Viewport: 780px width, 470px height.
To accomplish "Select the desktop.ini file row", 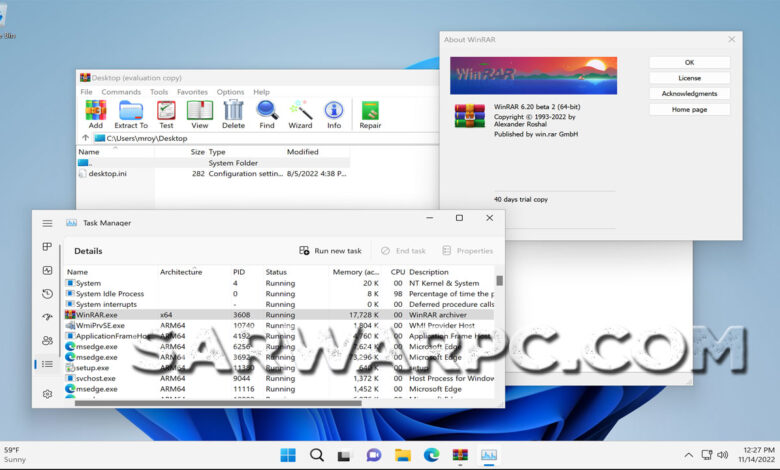I will 213,174.
